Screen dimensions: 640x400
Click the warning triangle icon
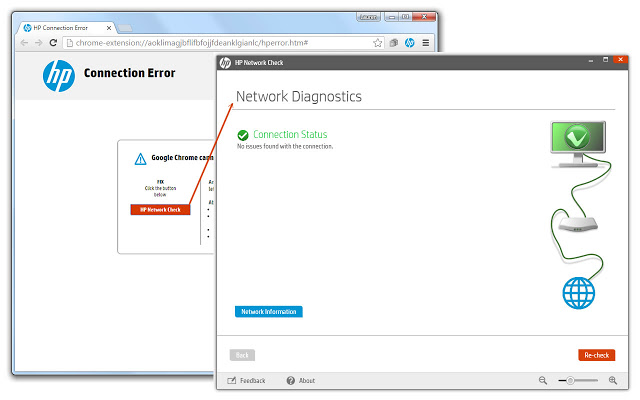pos(140,159)
